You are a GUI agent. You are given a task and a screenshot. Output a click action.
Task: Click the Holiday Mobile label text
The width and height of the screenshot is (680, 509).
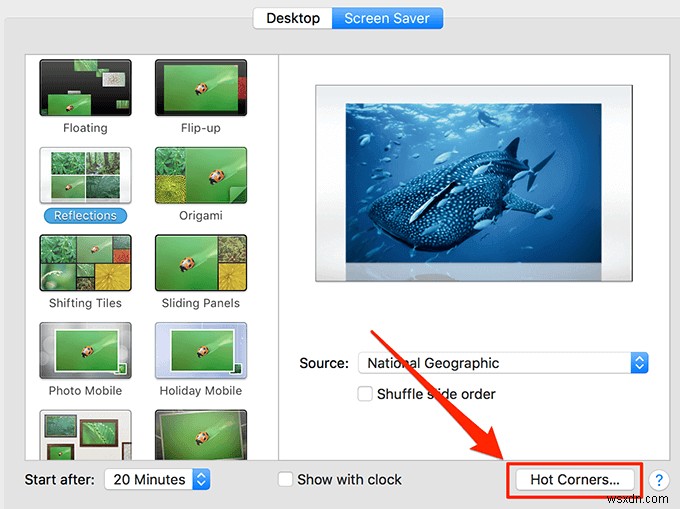click(201, 391)
